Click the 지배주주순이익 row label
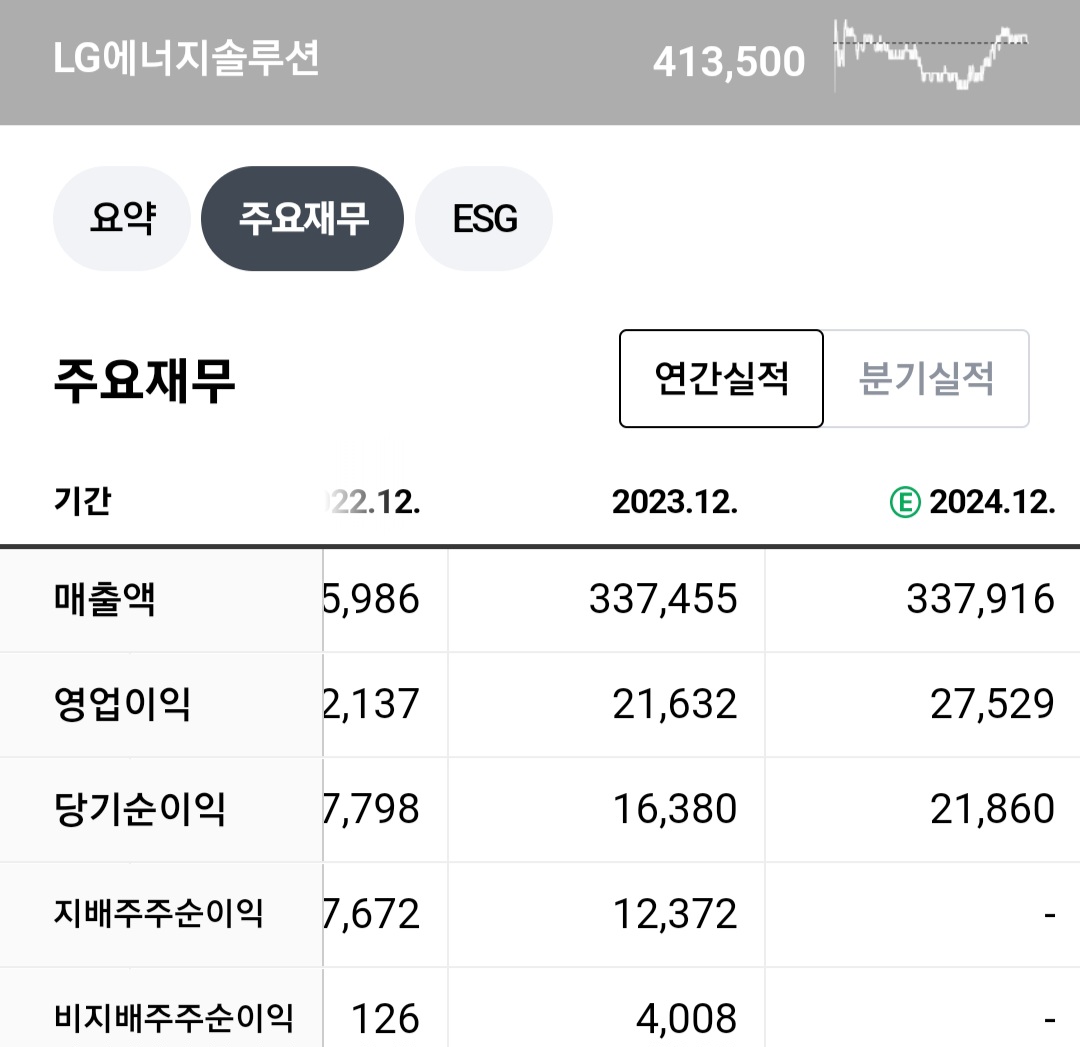 tap(158, 913)
